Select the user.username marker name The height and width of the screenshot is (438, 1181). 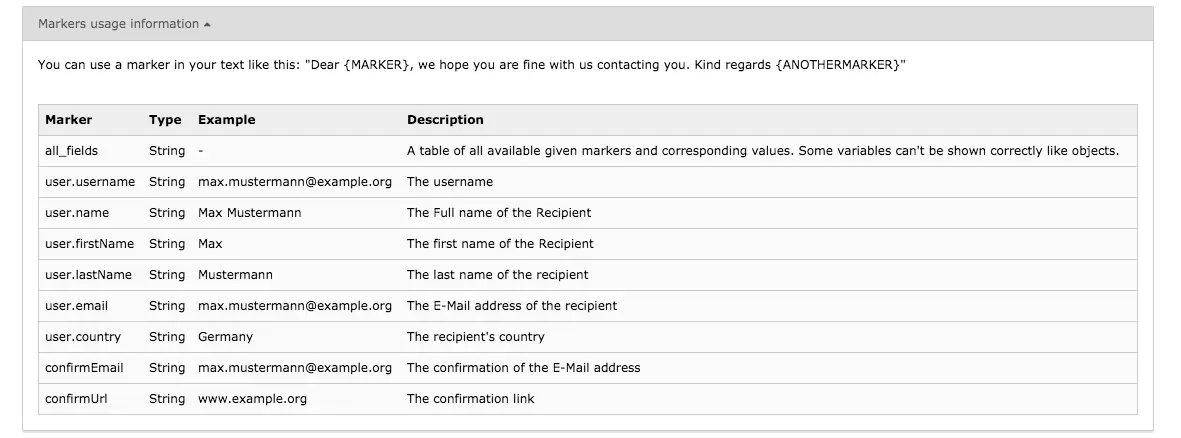[x=90, y=182]
